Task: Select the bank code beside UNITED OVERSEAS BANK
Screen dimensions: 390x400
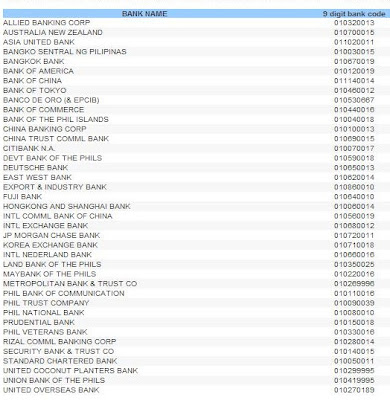Action: pyautogui.click(x=354, y=390)
